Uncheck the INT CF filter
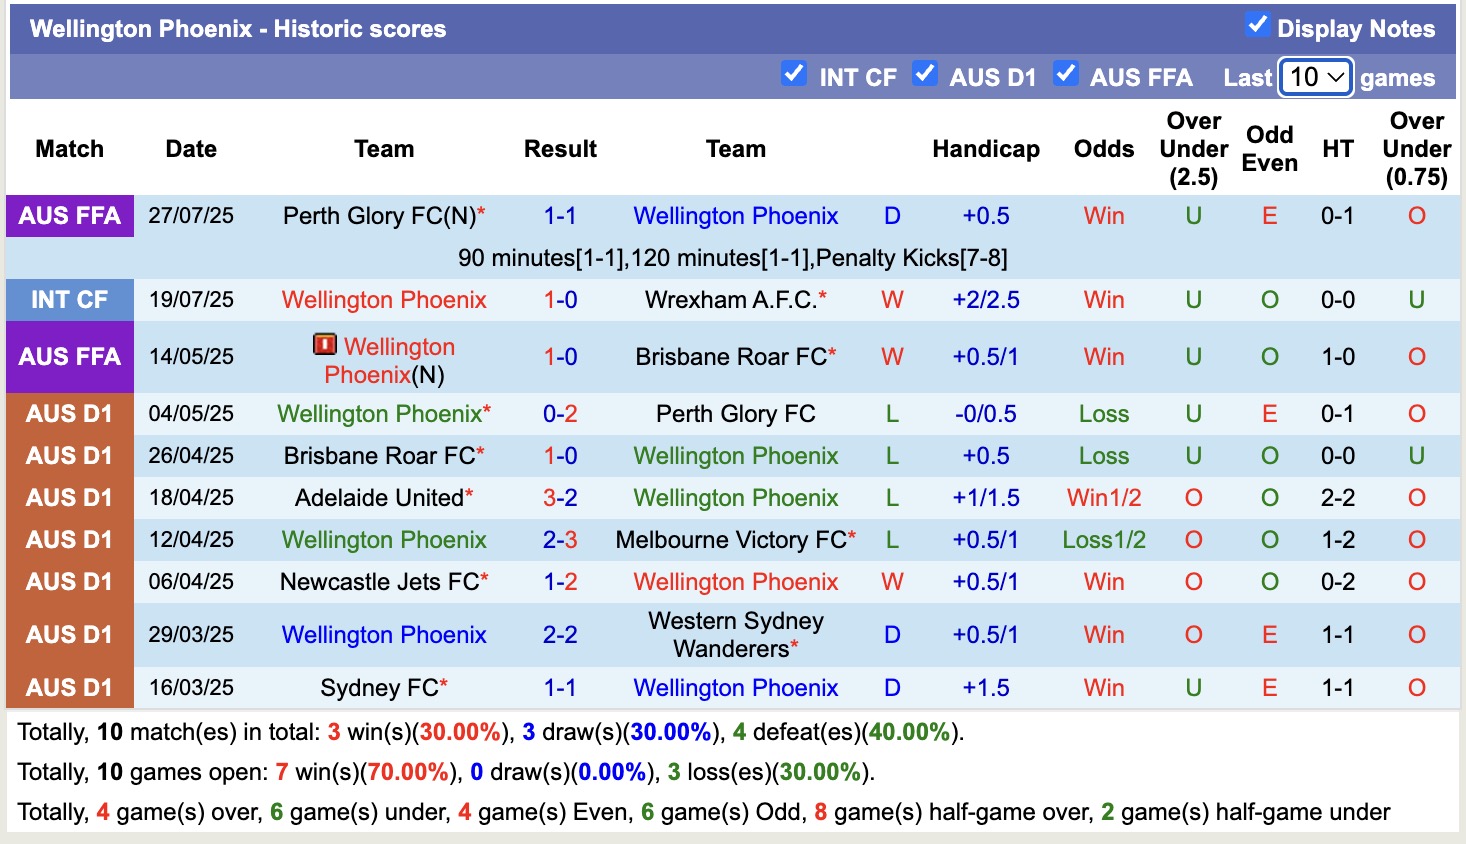Image resolution: width=1466 pixels, height=844 pixels. (794, 74)
